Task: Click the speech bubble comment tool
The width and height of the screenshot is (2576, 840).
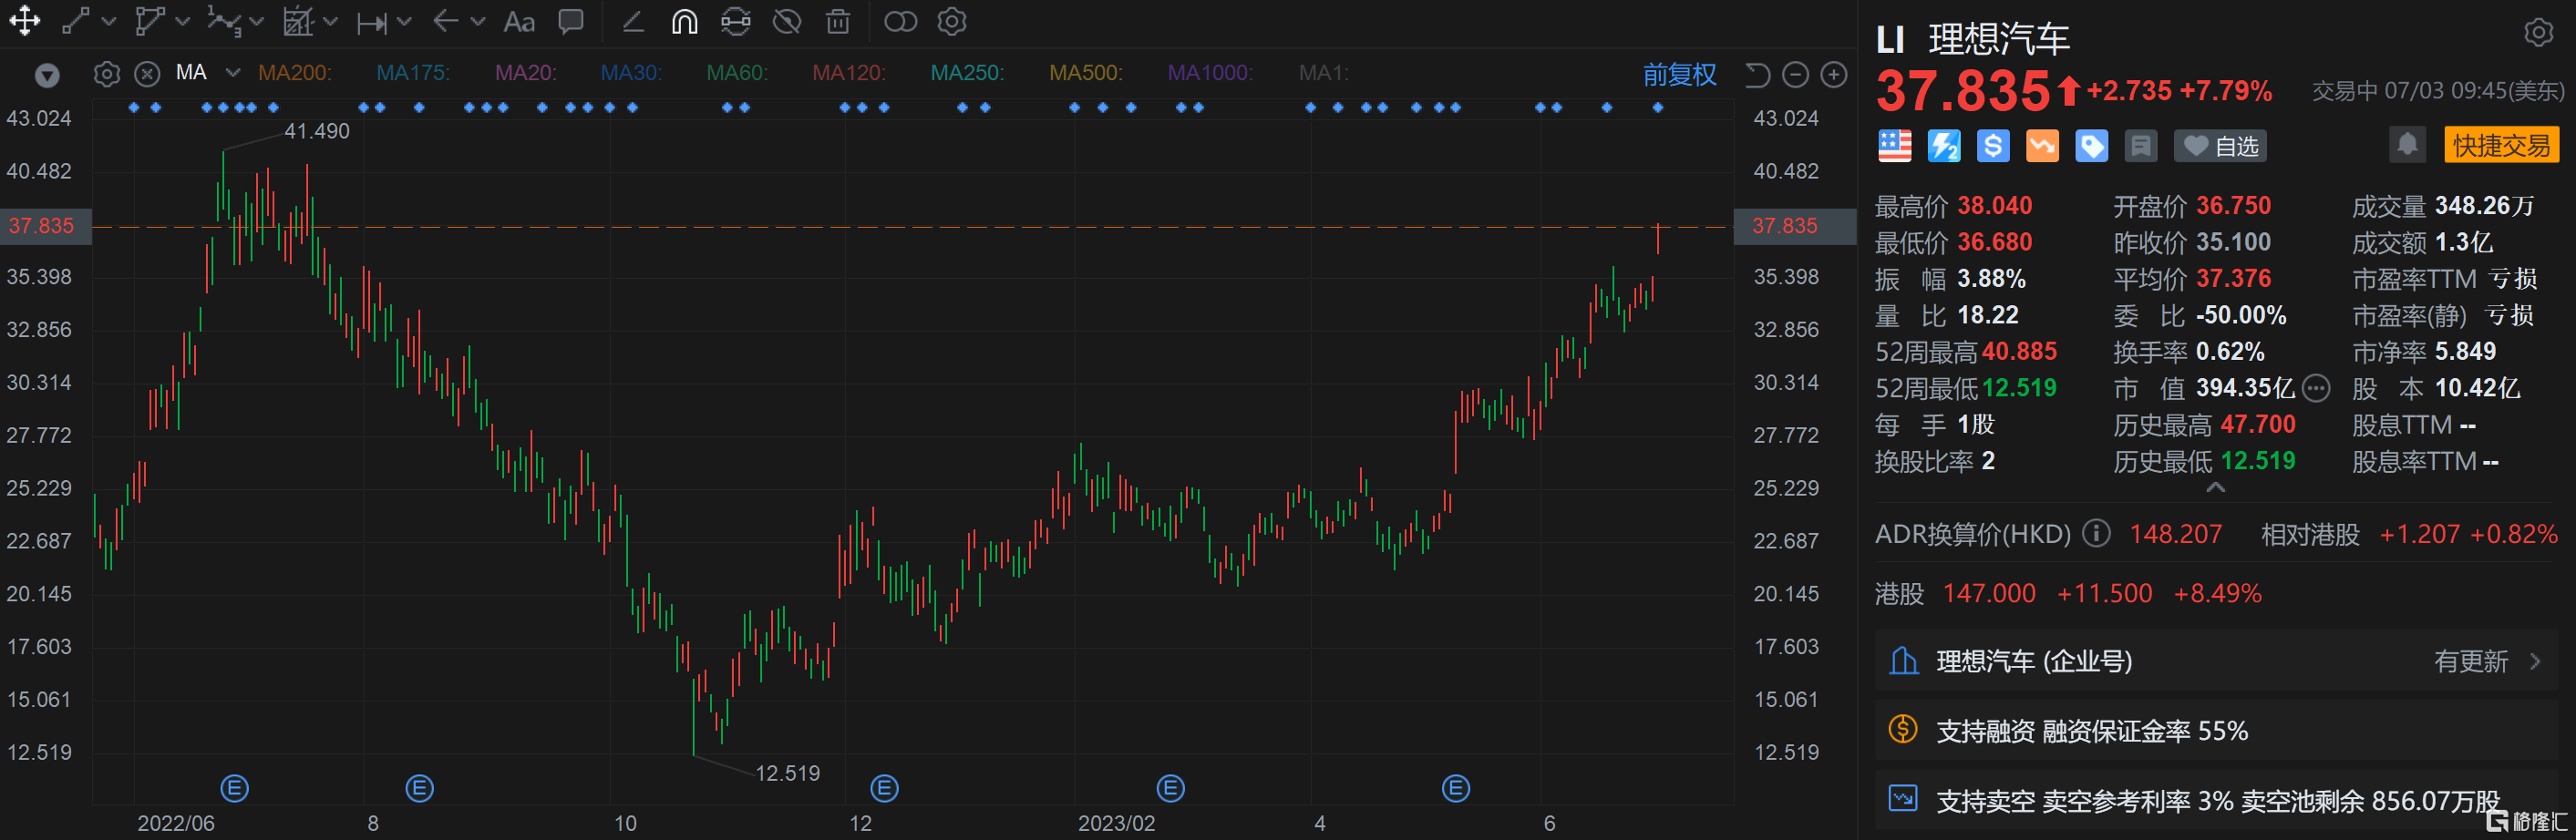Action: 571,21
